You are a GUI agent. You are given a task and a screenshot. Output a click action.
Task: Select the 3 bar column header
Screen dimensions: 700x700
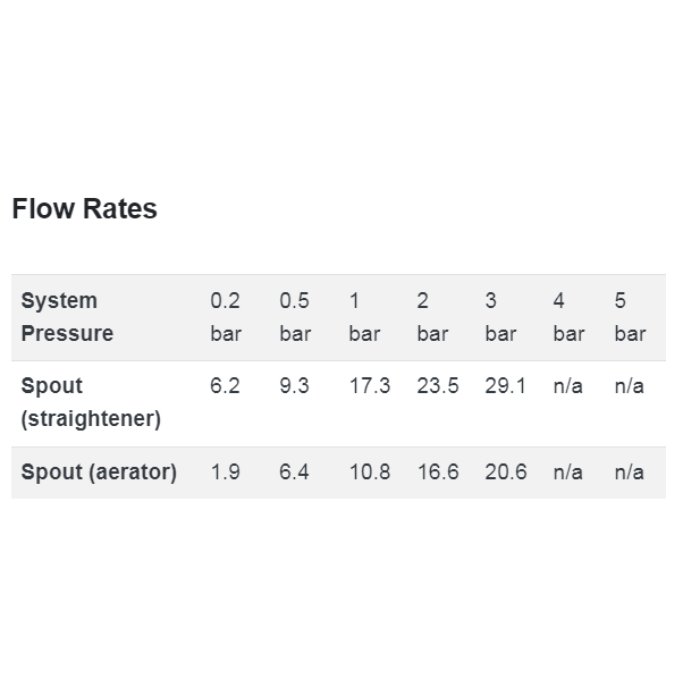point(501,317)
